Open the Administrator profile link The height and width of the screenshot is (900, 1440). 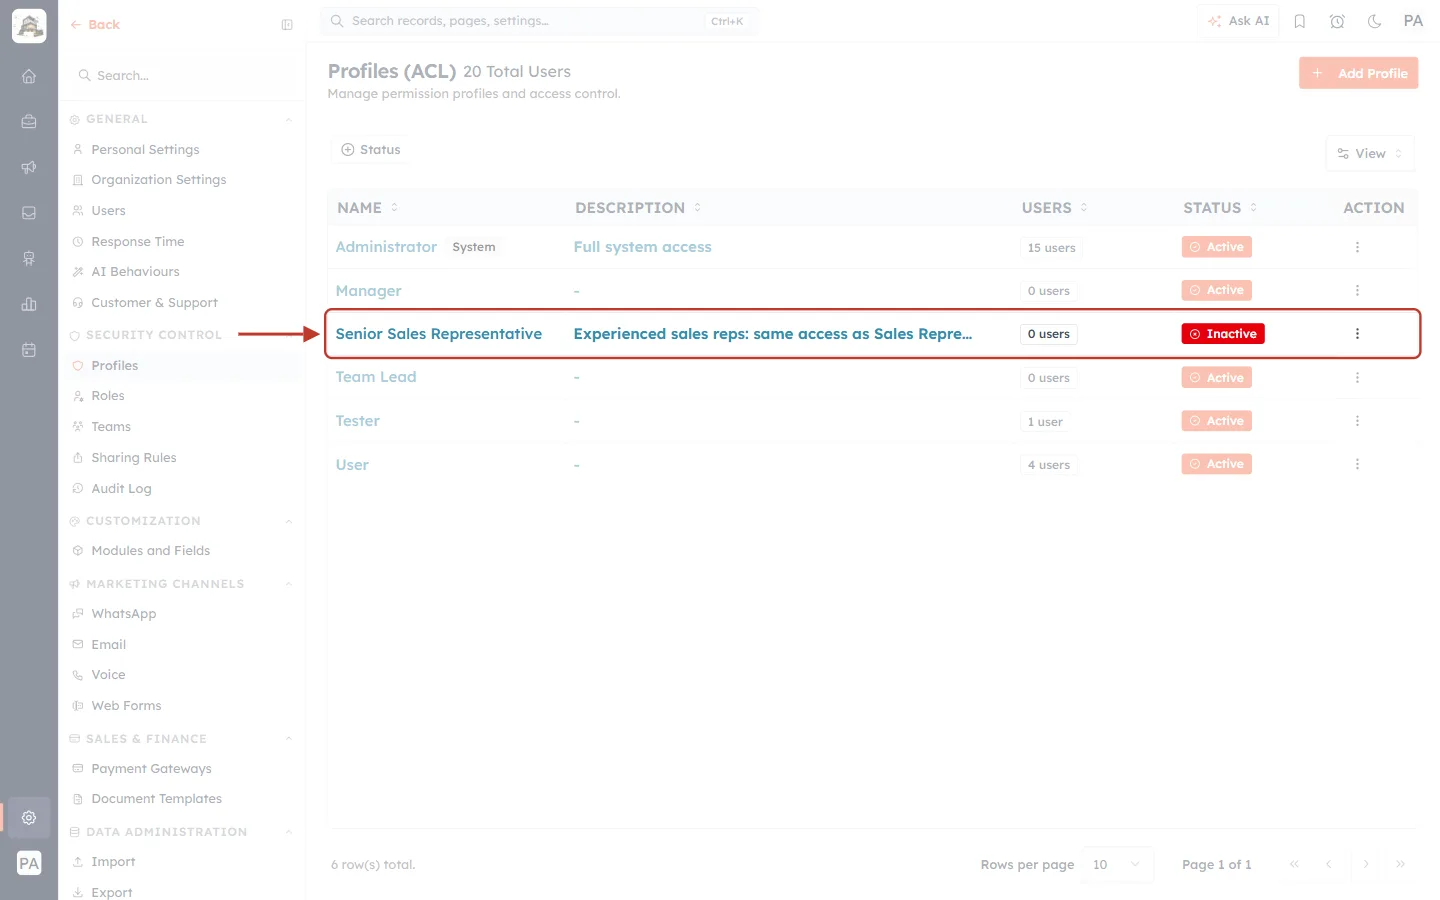click(x=386, y=247)
